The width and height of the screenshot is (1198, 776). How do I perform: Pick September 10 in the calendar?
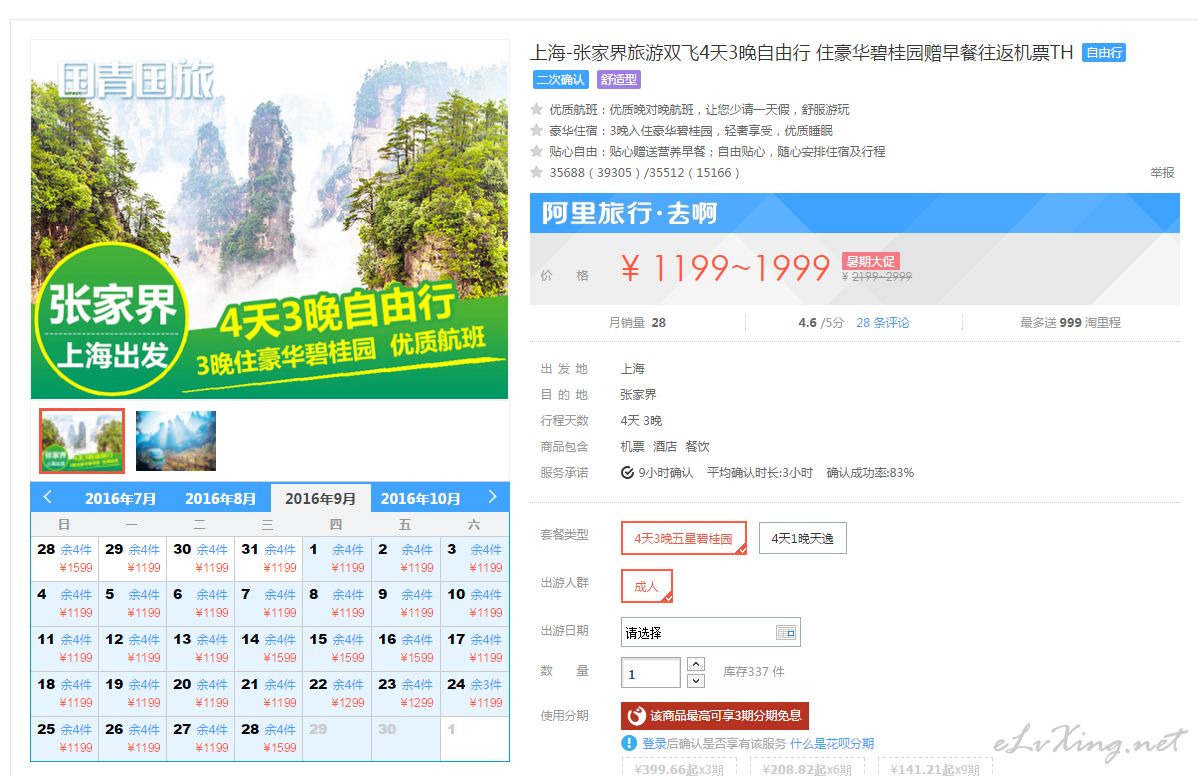pos(474,603)
